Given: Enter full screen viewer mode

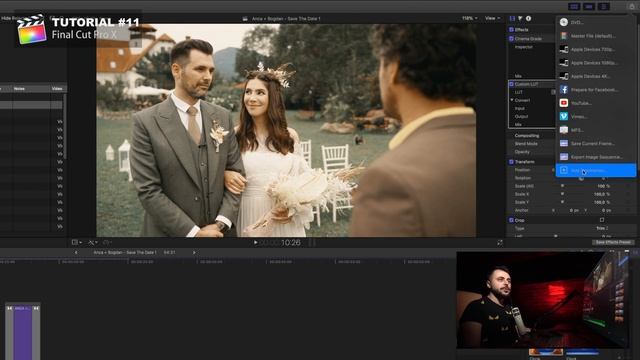Looking at the screenshot, I should coord(500,243).
